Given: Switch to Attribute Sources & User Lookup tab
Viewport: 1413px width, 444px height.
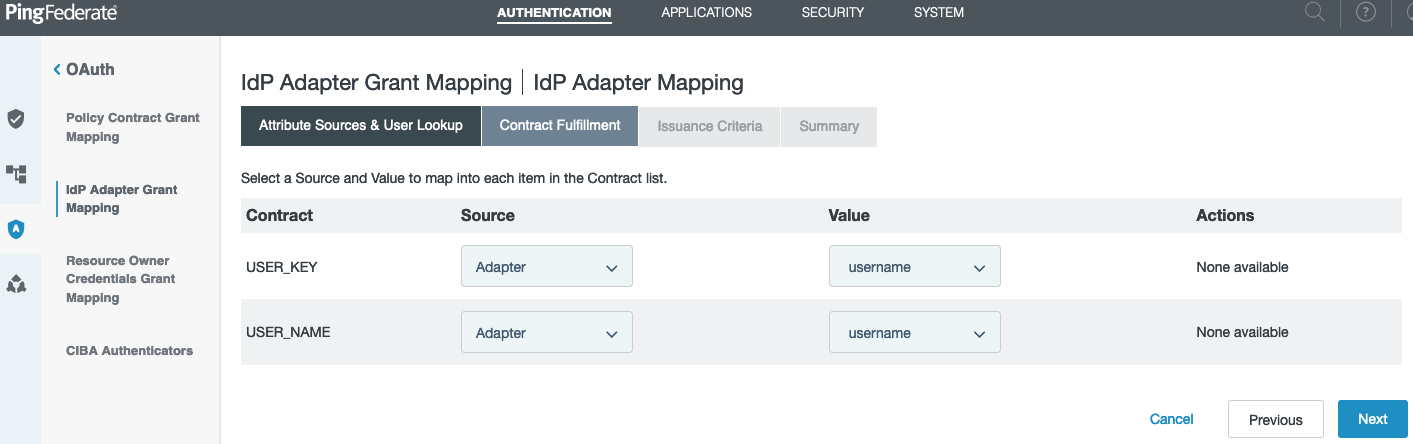Looking at the screenshot, I should (360, 126).
